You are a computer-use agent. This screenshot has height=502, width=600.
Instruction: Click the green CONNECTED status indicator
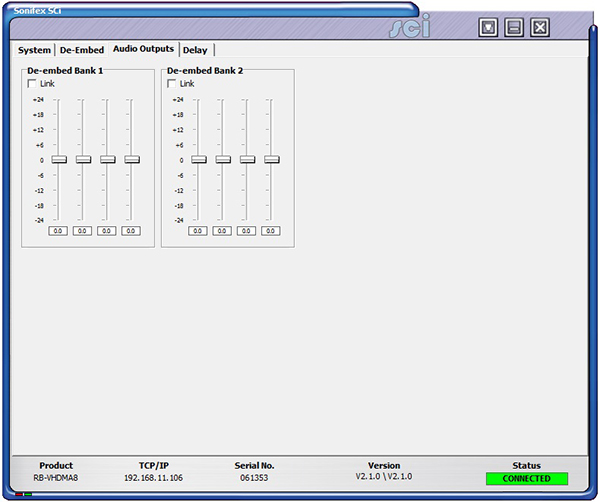click(527, 479)
